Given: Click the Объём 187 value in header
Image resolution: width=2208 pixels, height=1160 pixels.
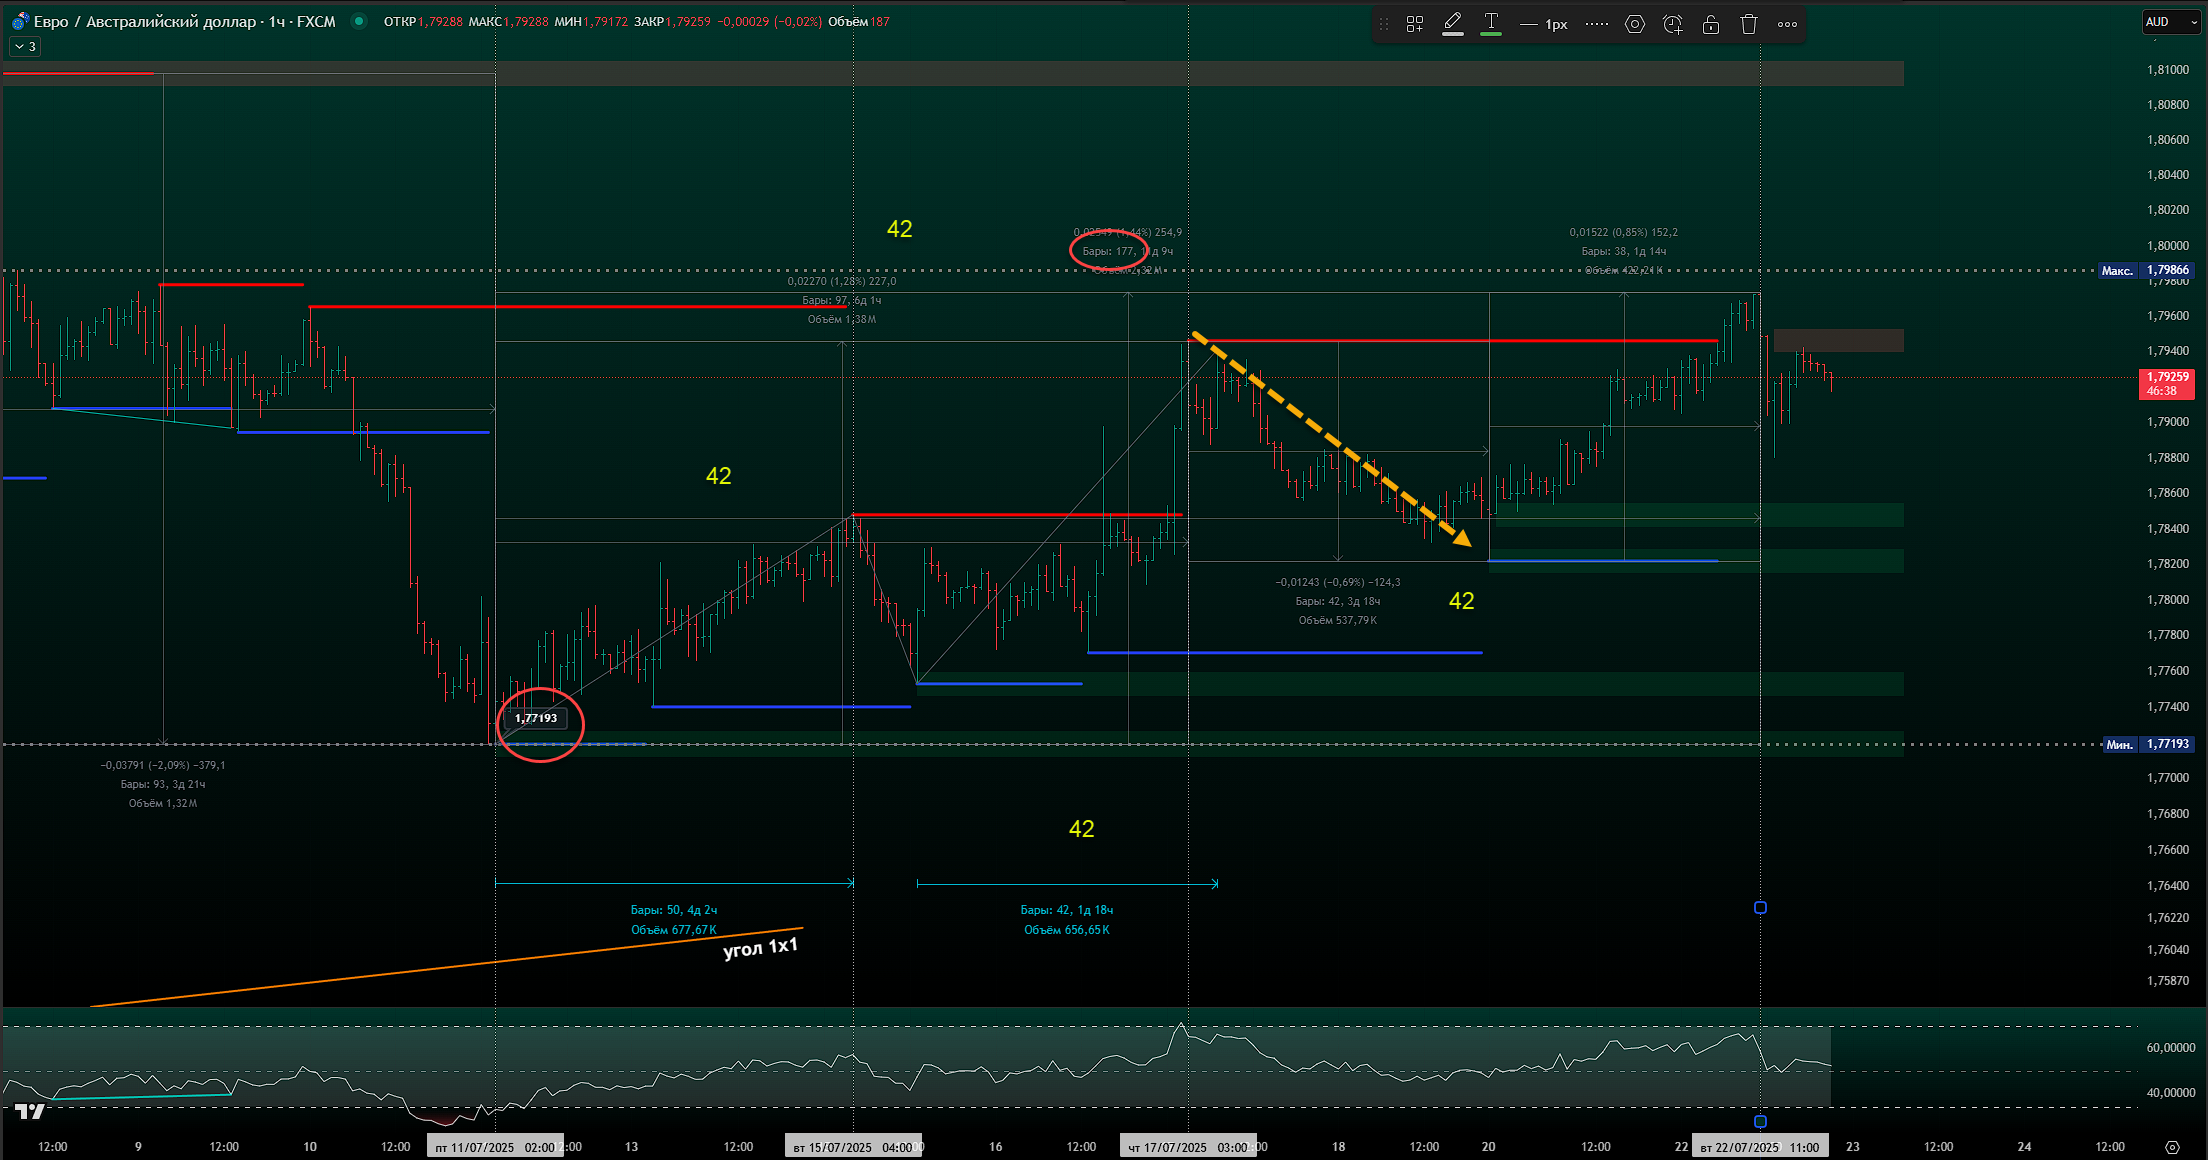Looking at the screenshot, I should pos(859,21).
